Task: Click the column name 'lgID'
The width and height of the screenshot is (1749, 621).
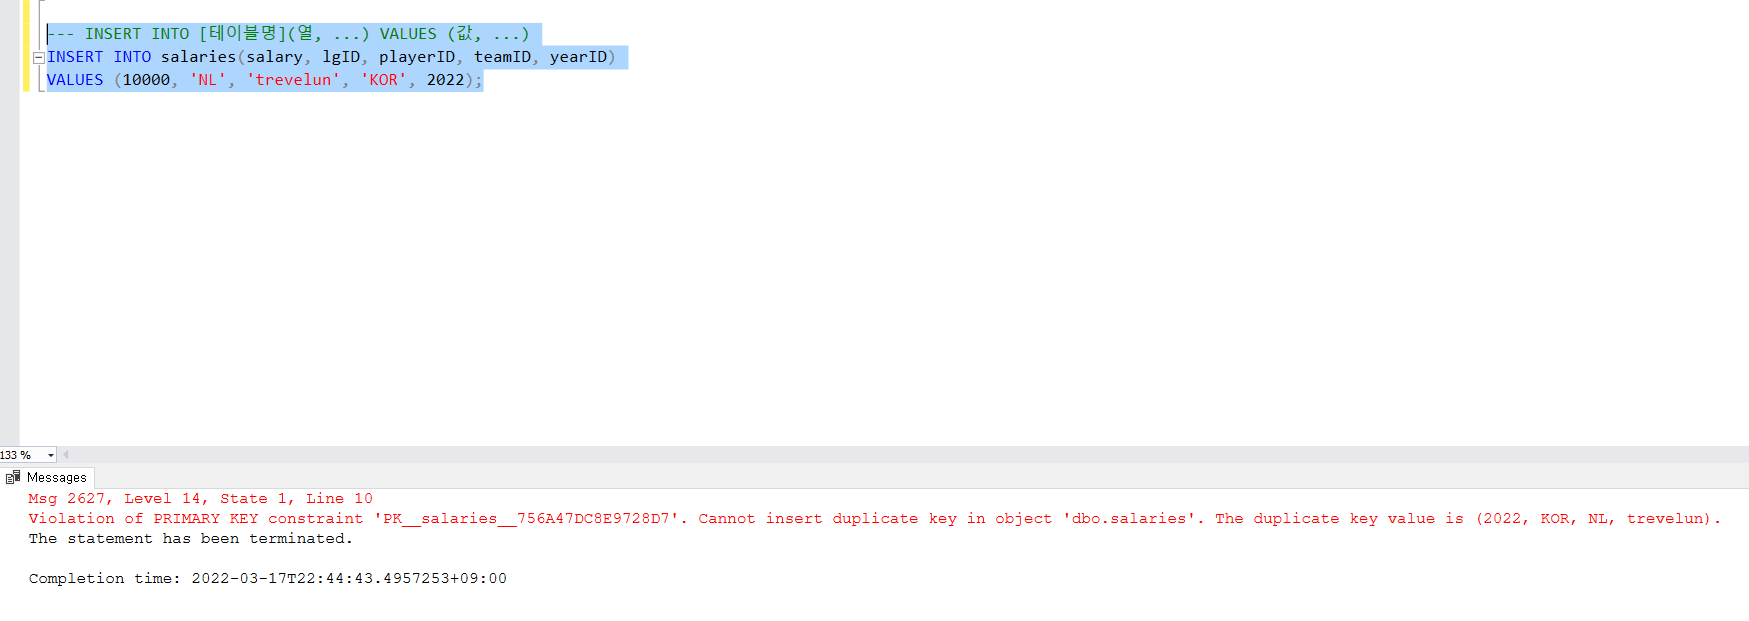Action: 341,57
